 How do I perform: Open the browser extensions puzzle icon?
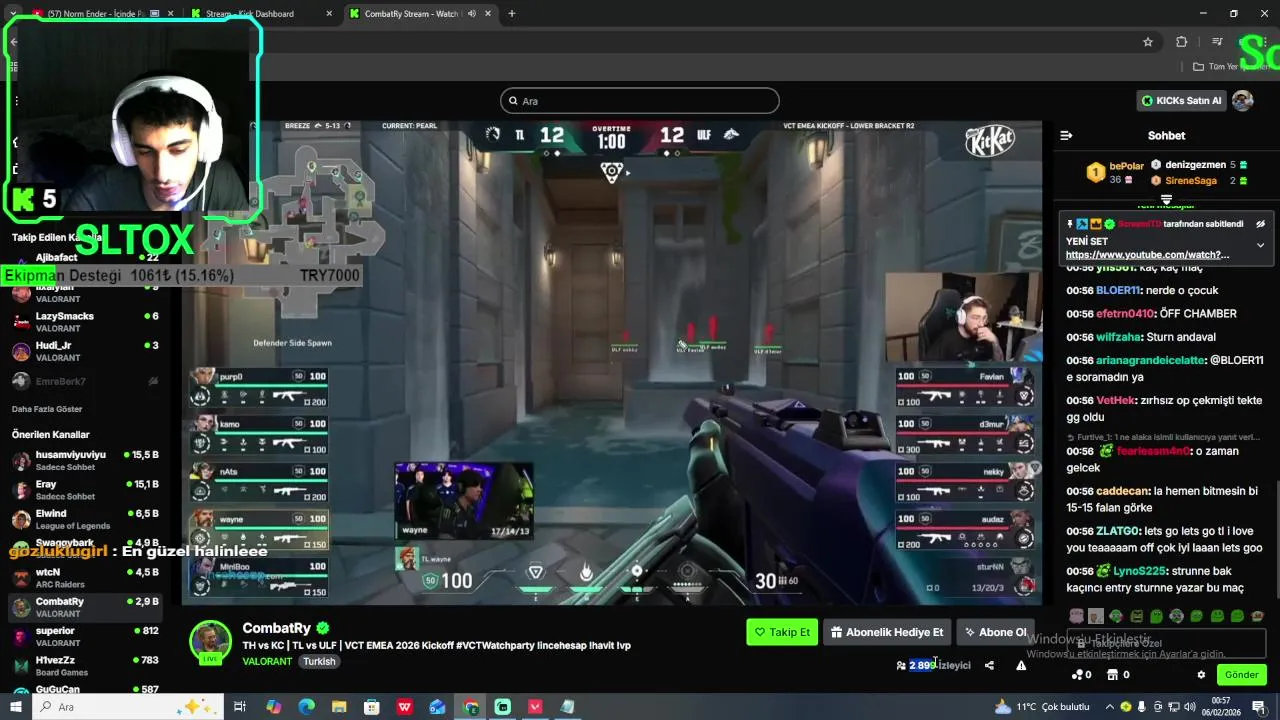click(x=1182, y=42)
